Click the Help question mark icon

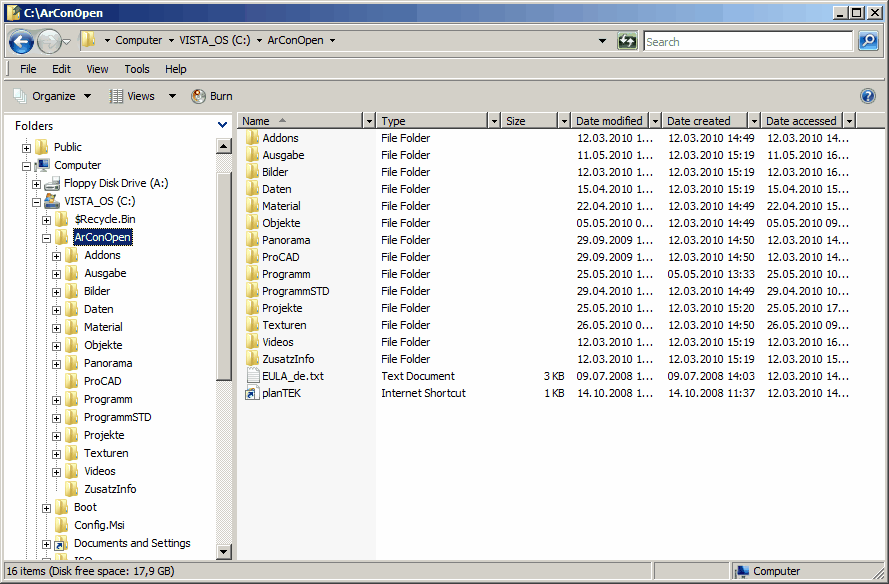pyautogui.click(x=868, y=96)
